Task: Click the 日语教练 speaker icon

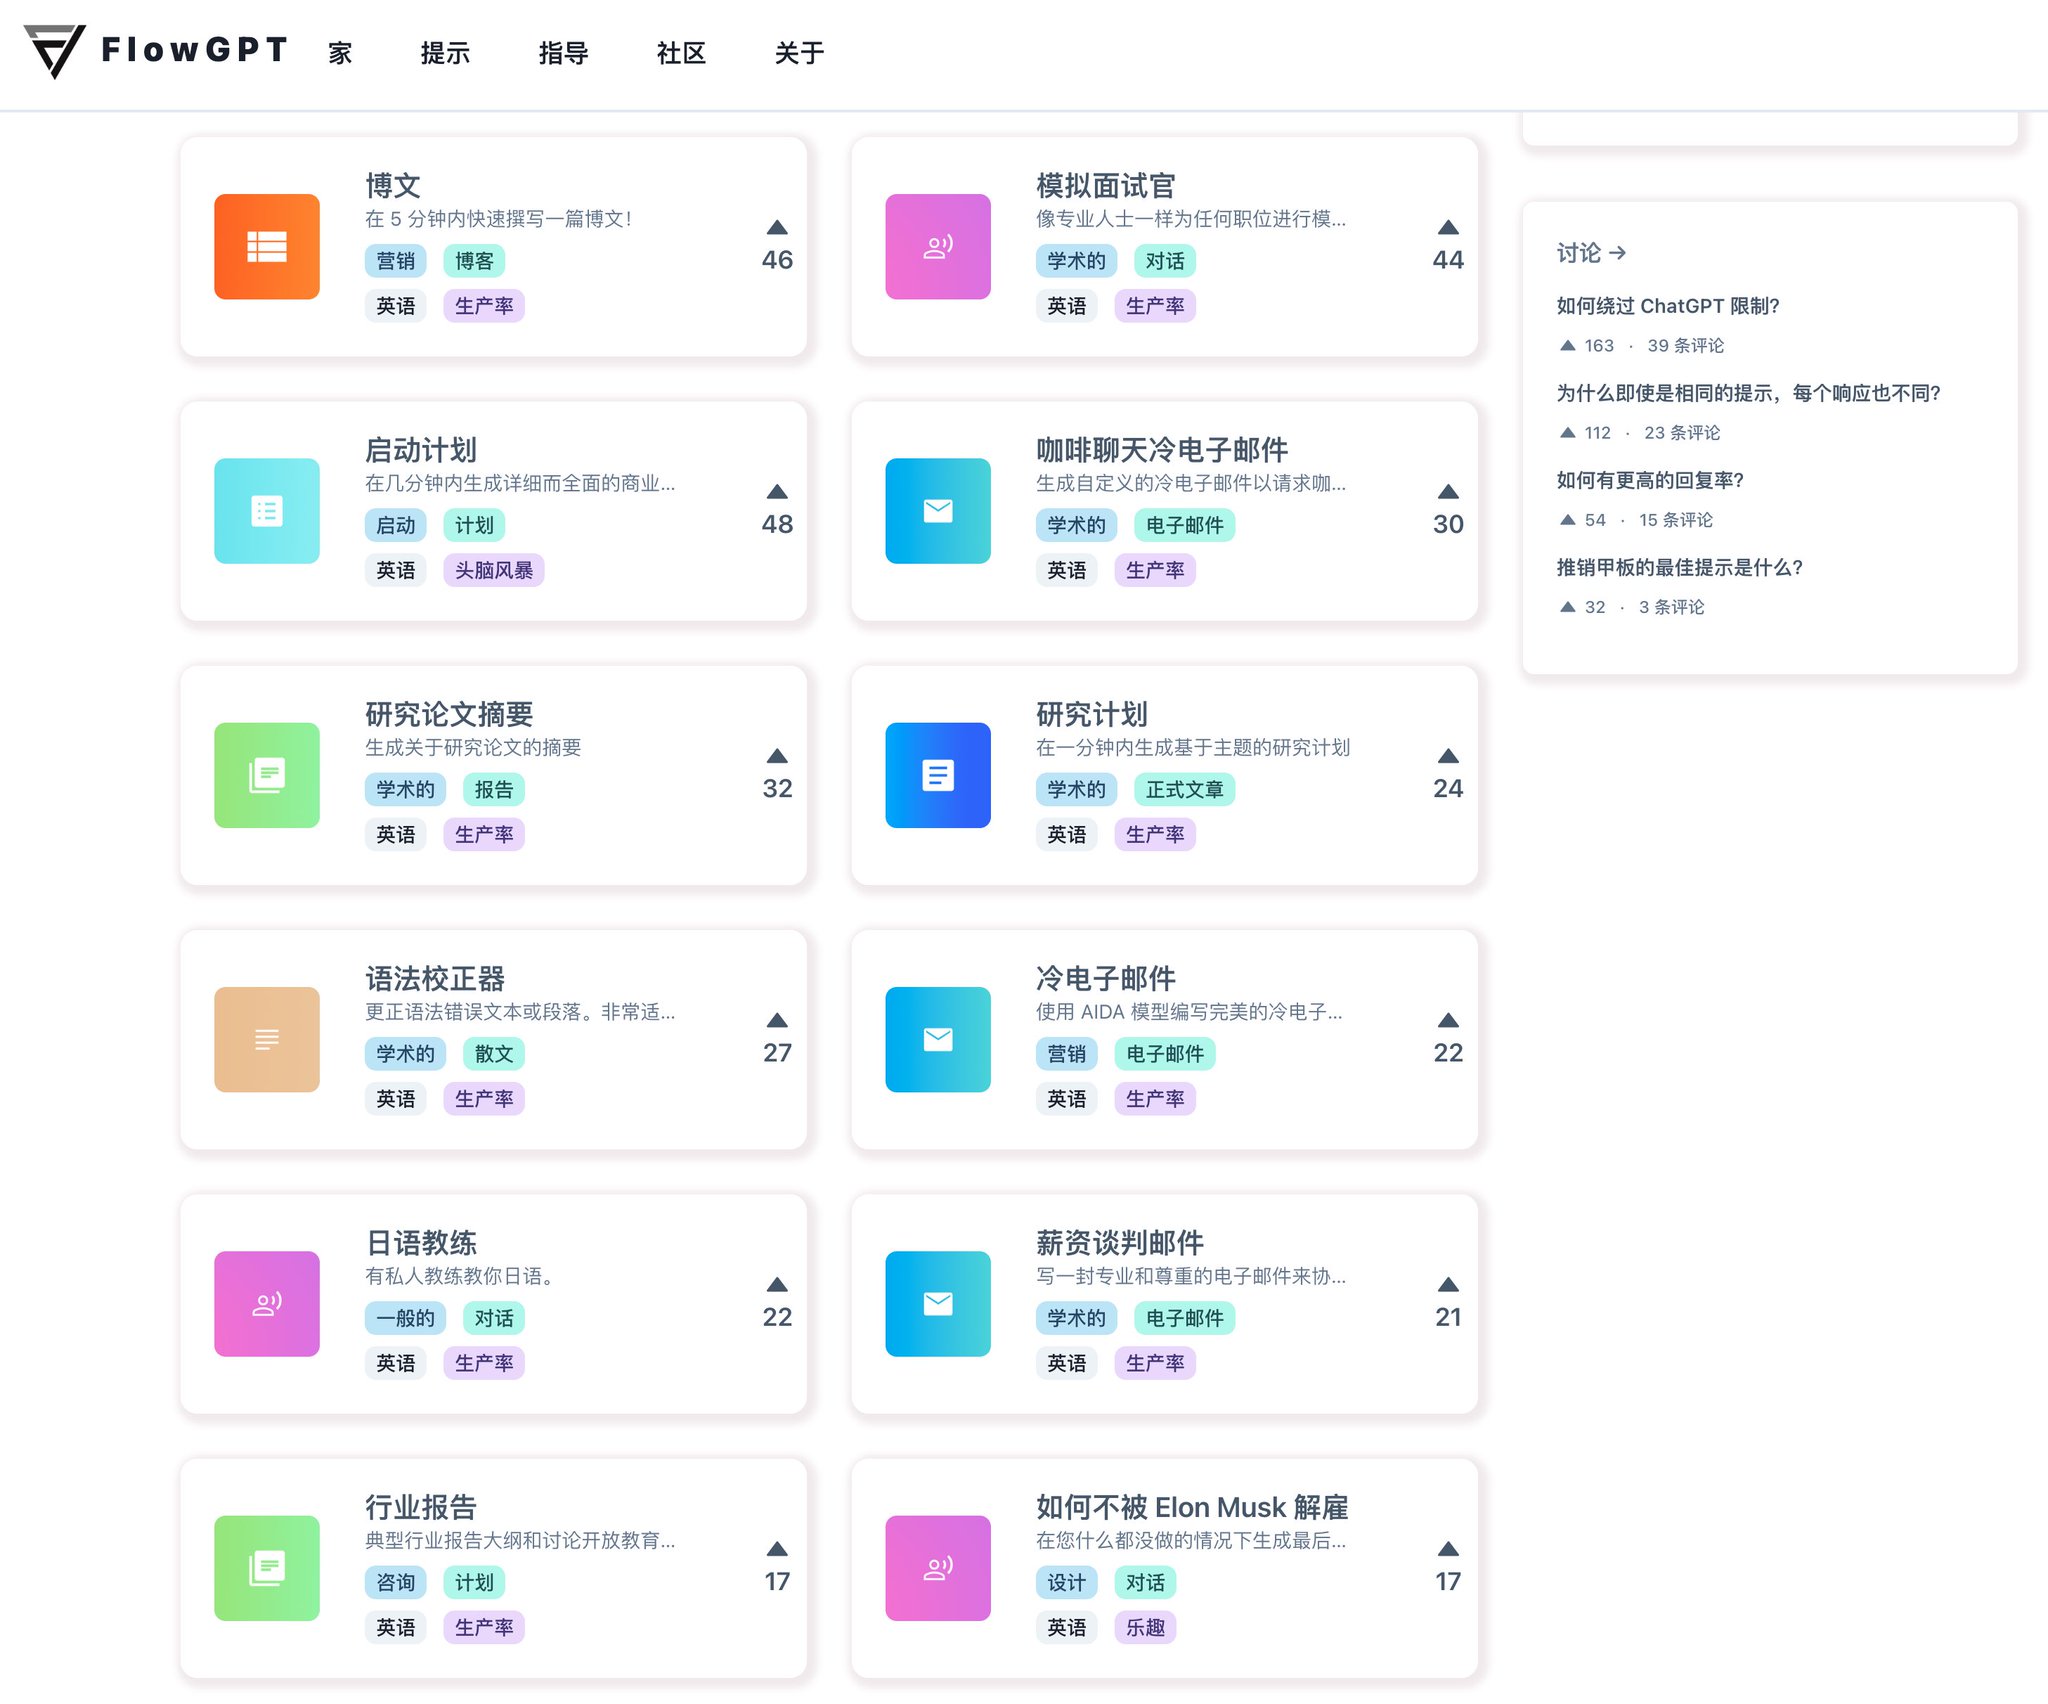Action: pyautogui.click(x=266, y=1303)
